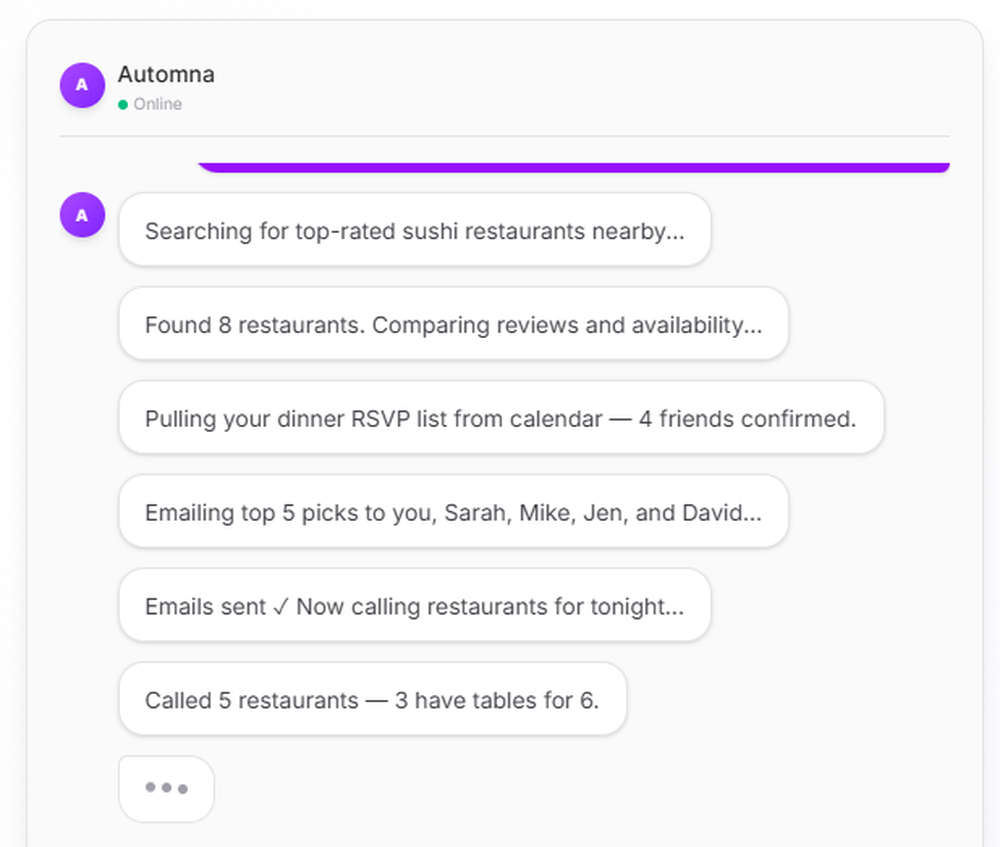Select the Automna header name

tap(166, 74)
